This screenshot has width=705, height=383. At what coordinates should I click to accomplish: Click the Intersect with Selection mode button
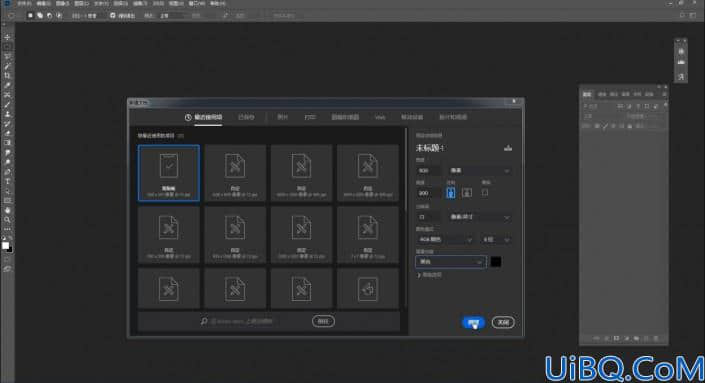coord(58,15)
